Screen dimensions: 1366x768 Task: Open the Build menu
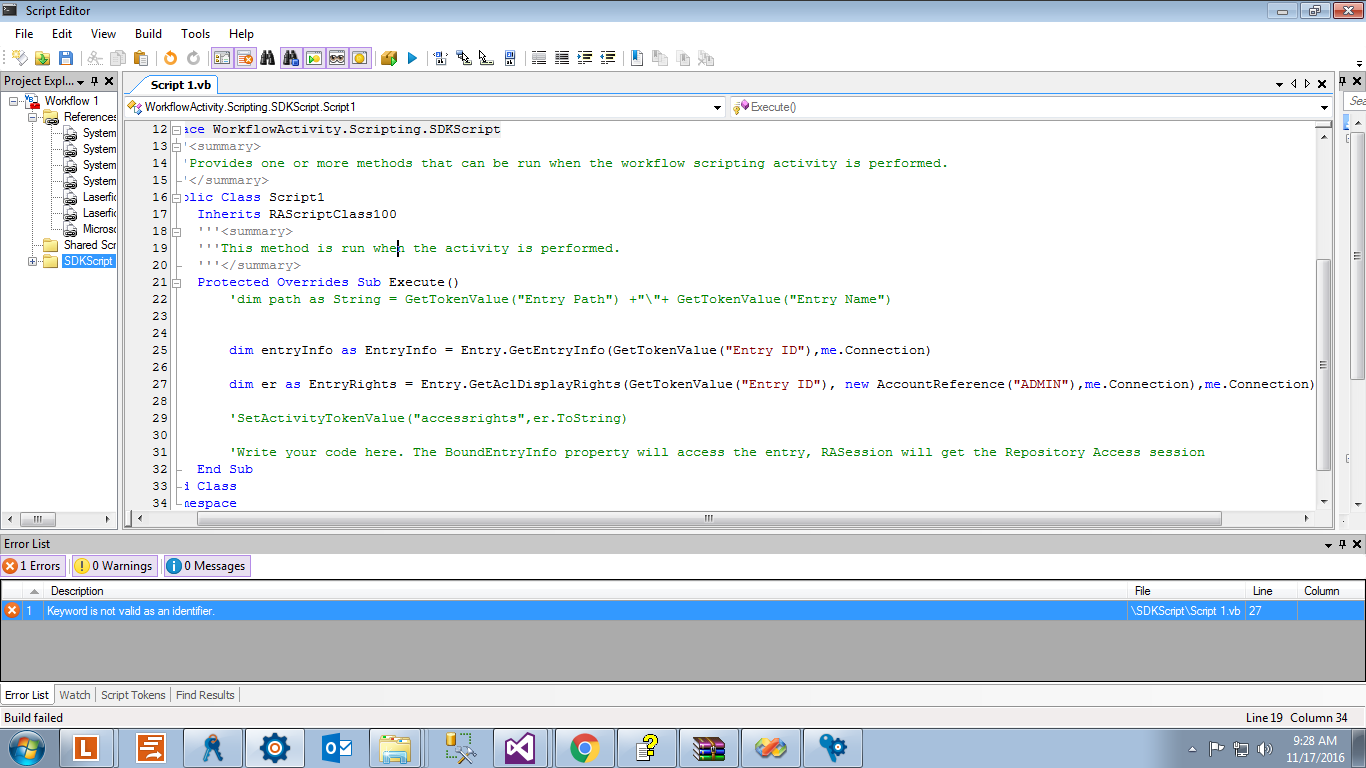pyautogui.click(x=148, y=34)
